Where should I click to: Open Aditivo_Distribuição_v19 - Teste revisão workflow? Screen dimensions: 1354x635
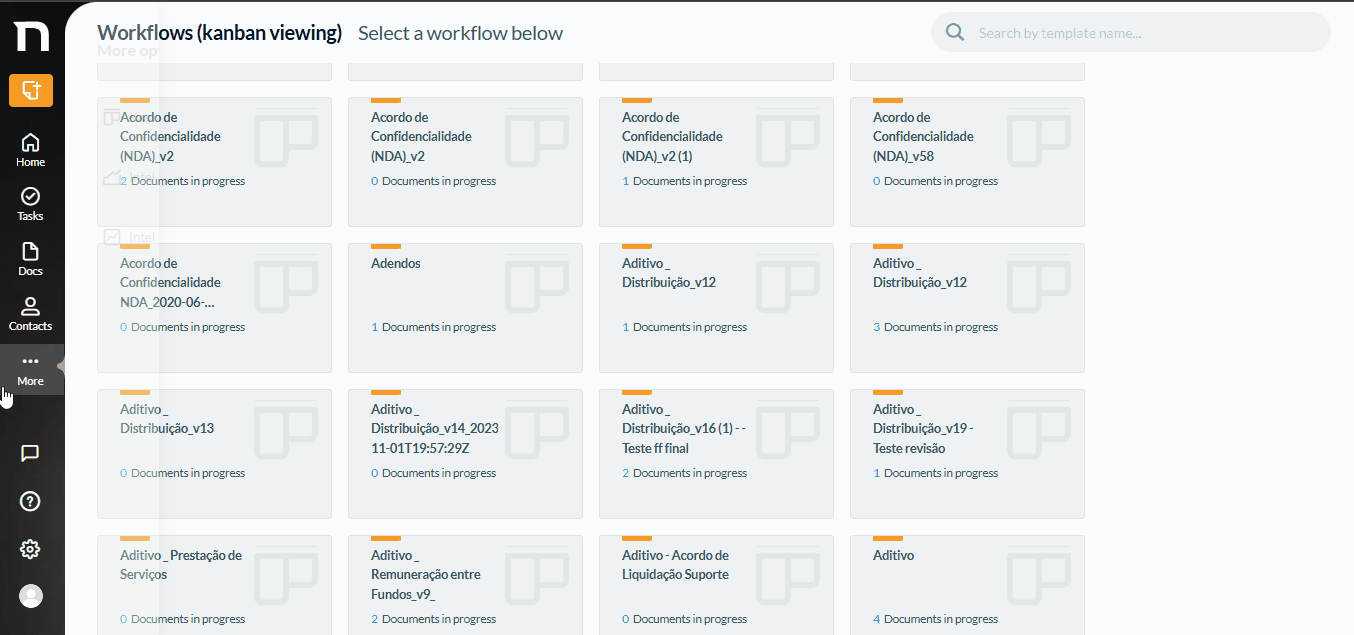point(967,454)
